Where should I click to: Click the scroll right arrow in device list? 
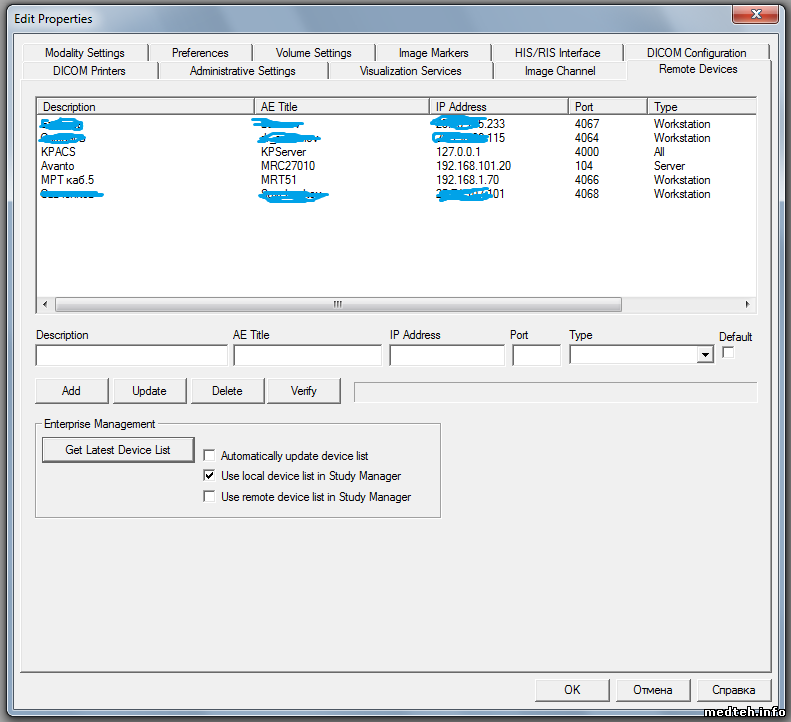(x=748, y=304)
